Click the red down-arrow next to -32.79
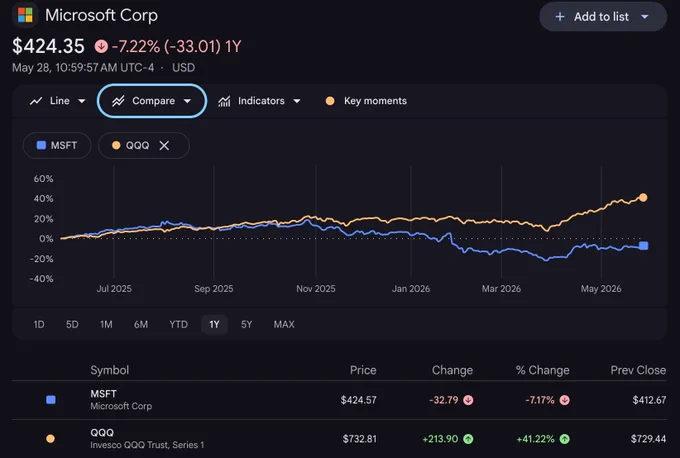This screenshot has height=458, width=680. [x=468, y=400]
